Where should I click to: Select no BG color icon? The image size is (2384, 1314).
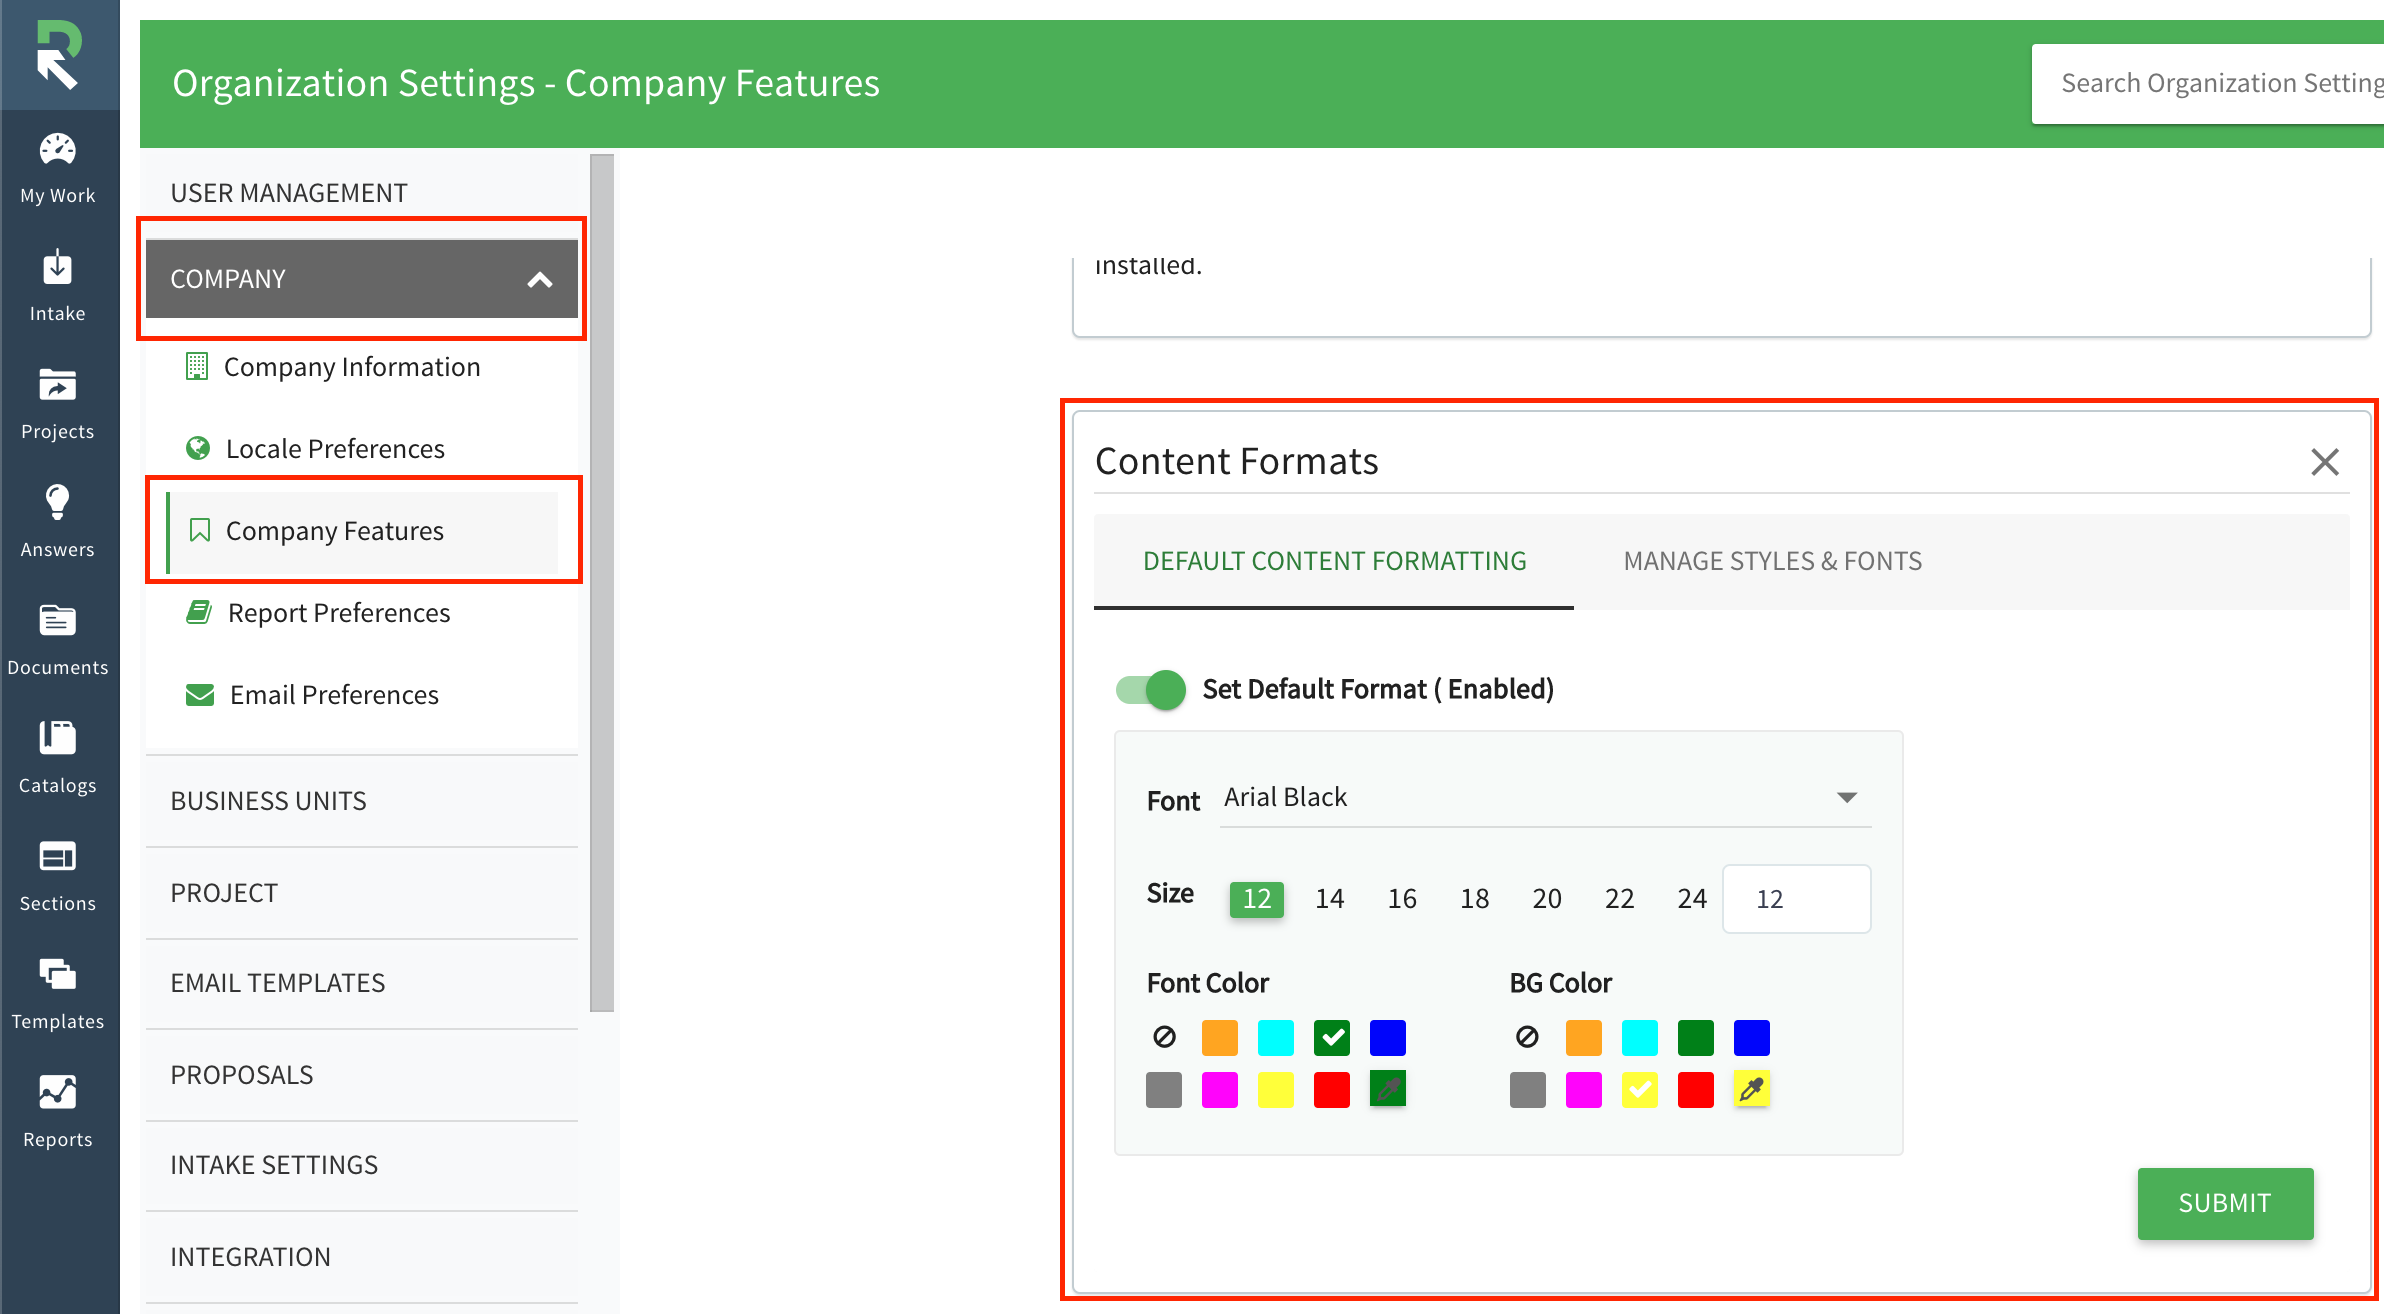[1527, 1037]
